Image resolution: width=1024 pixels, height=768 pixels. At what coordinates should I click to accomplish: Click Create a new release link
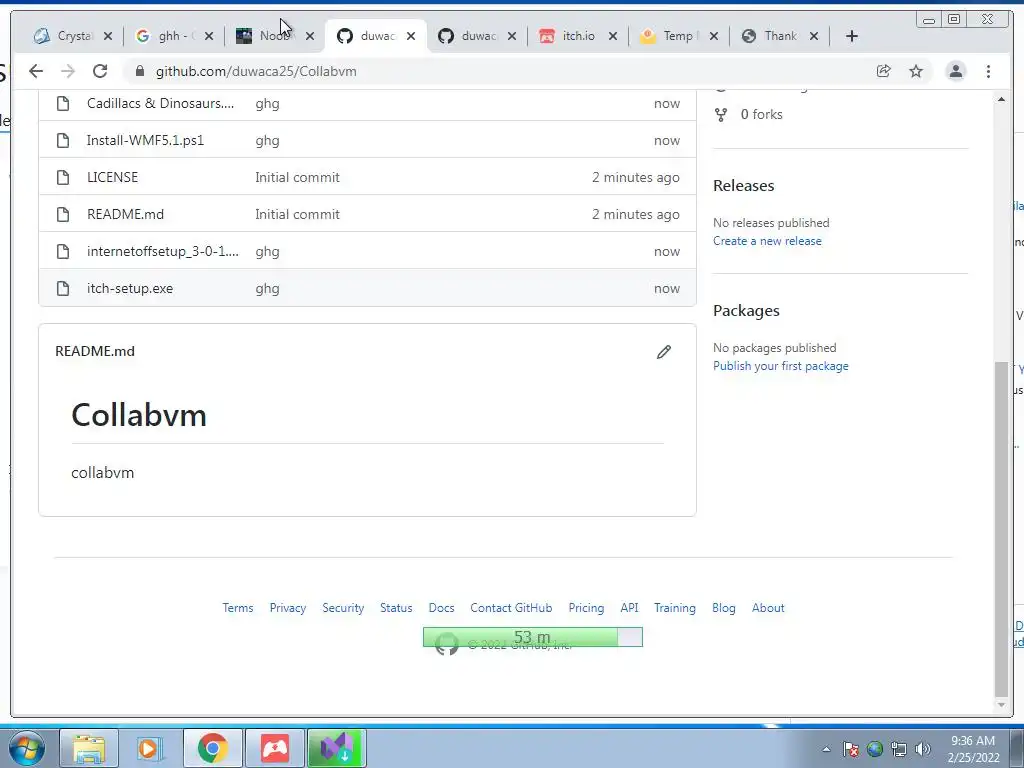tap(767, 241)
